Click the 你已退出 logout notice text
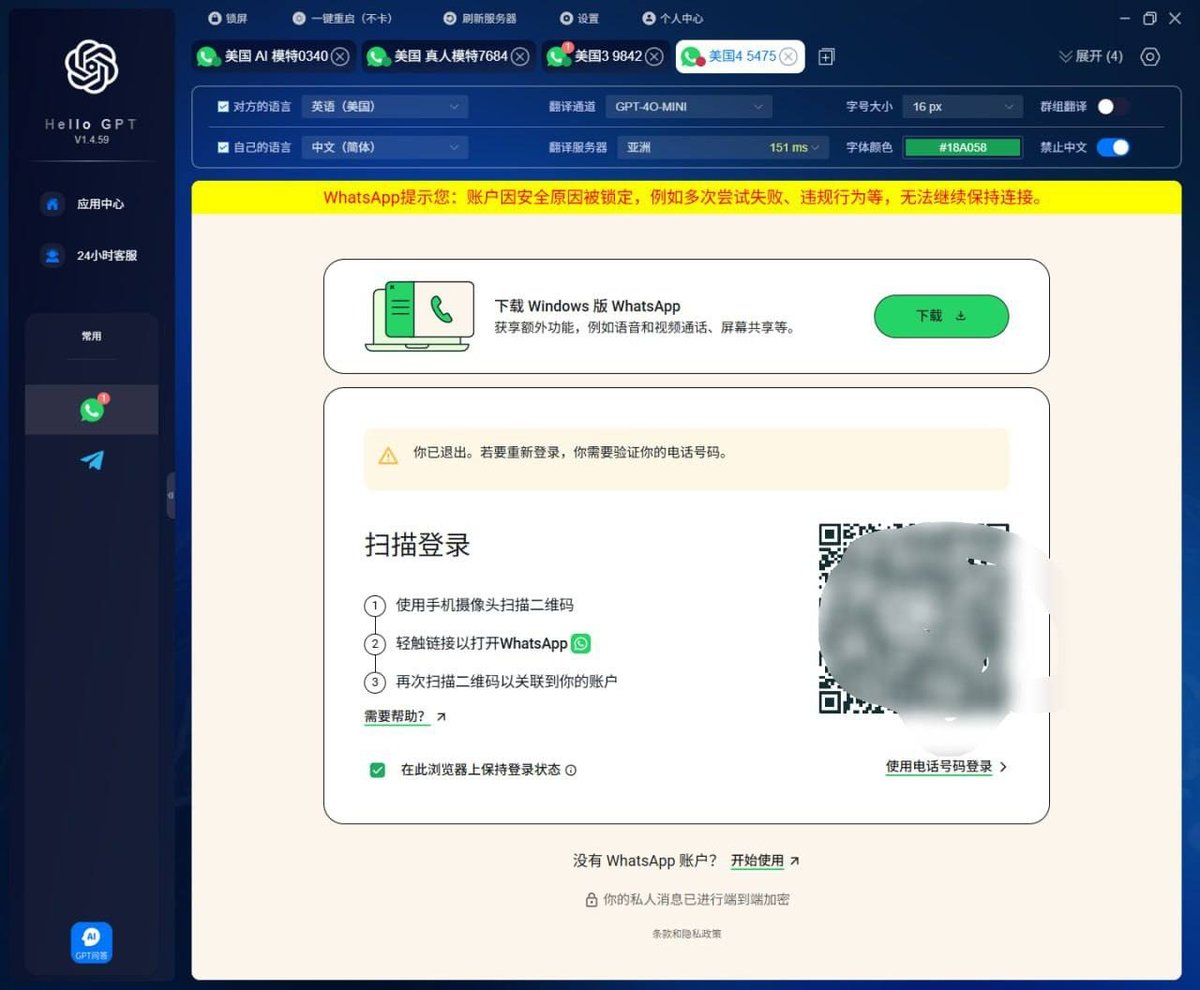 [570, 452]
